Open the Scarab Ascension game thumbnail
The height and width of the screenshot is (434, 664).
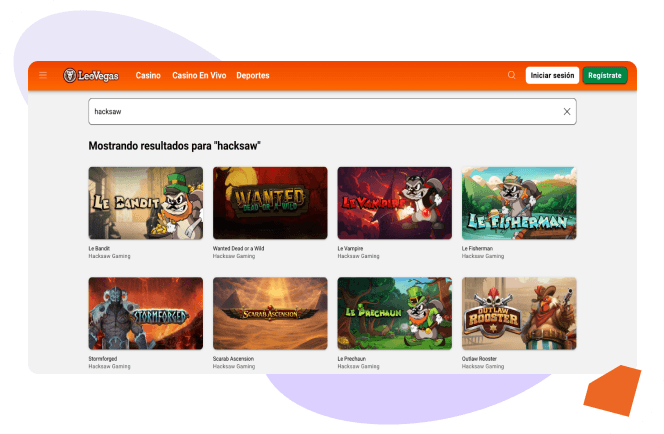coord(270,313)
